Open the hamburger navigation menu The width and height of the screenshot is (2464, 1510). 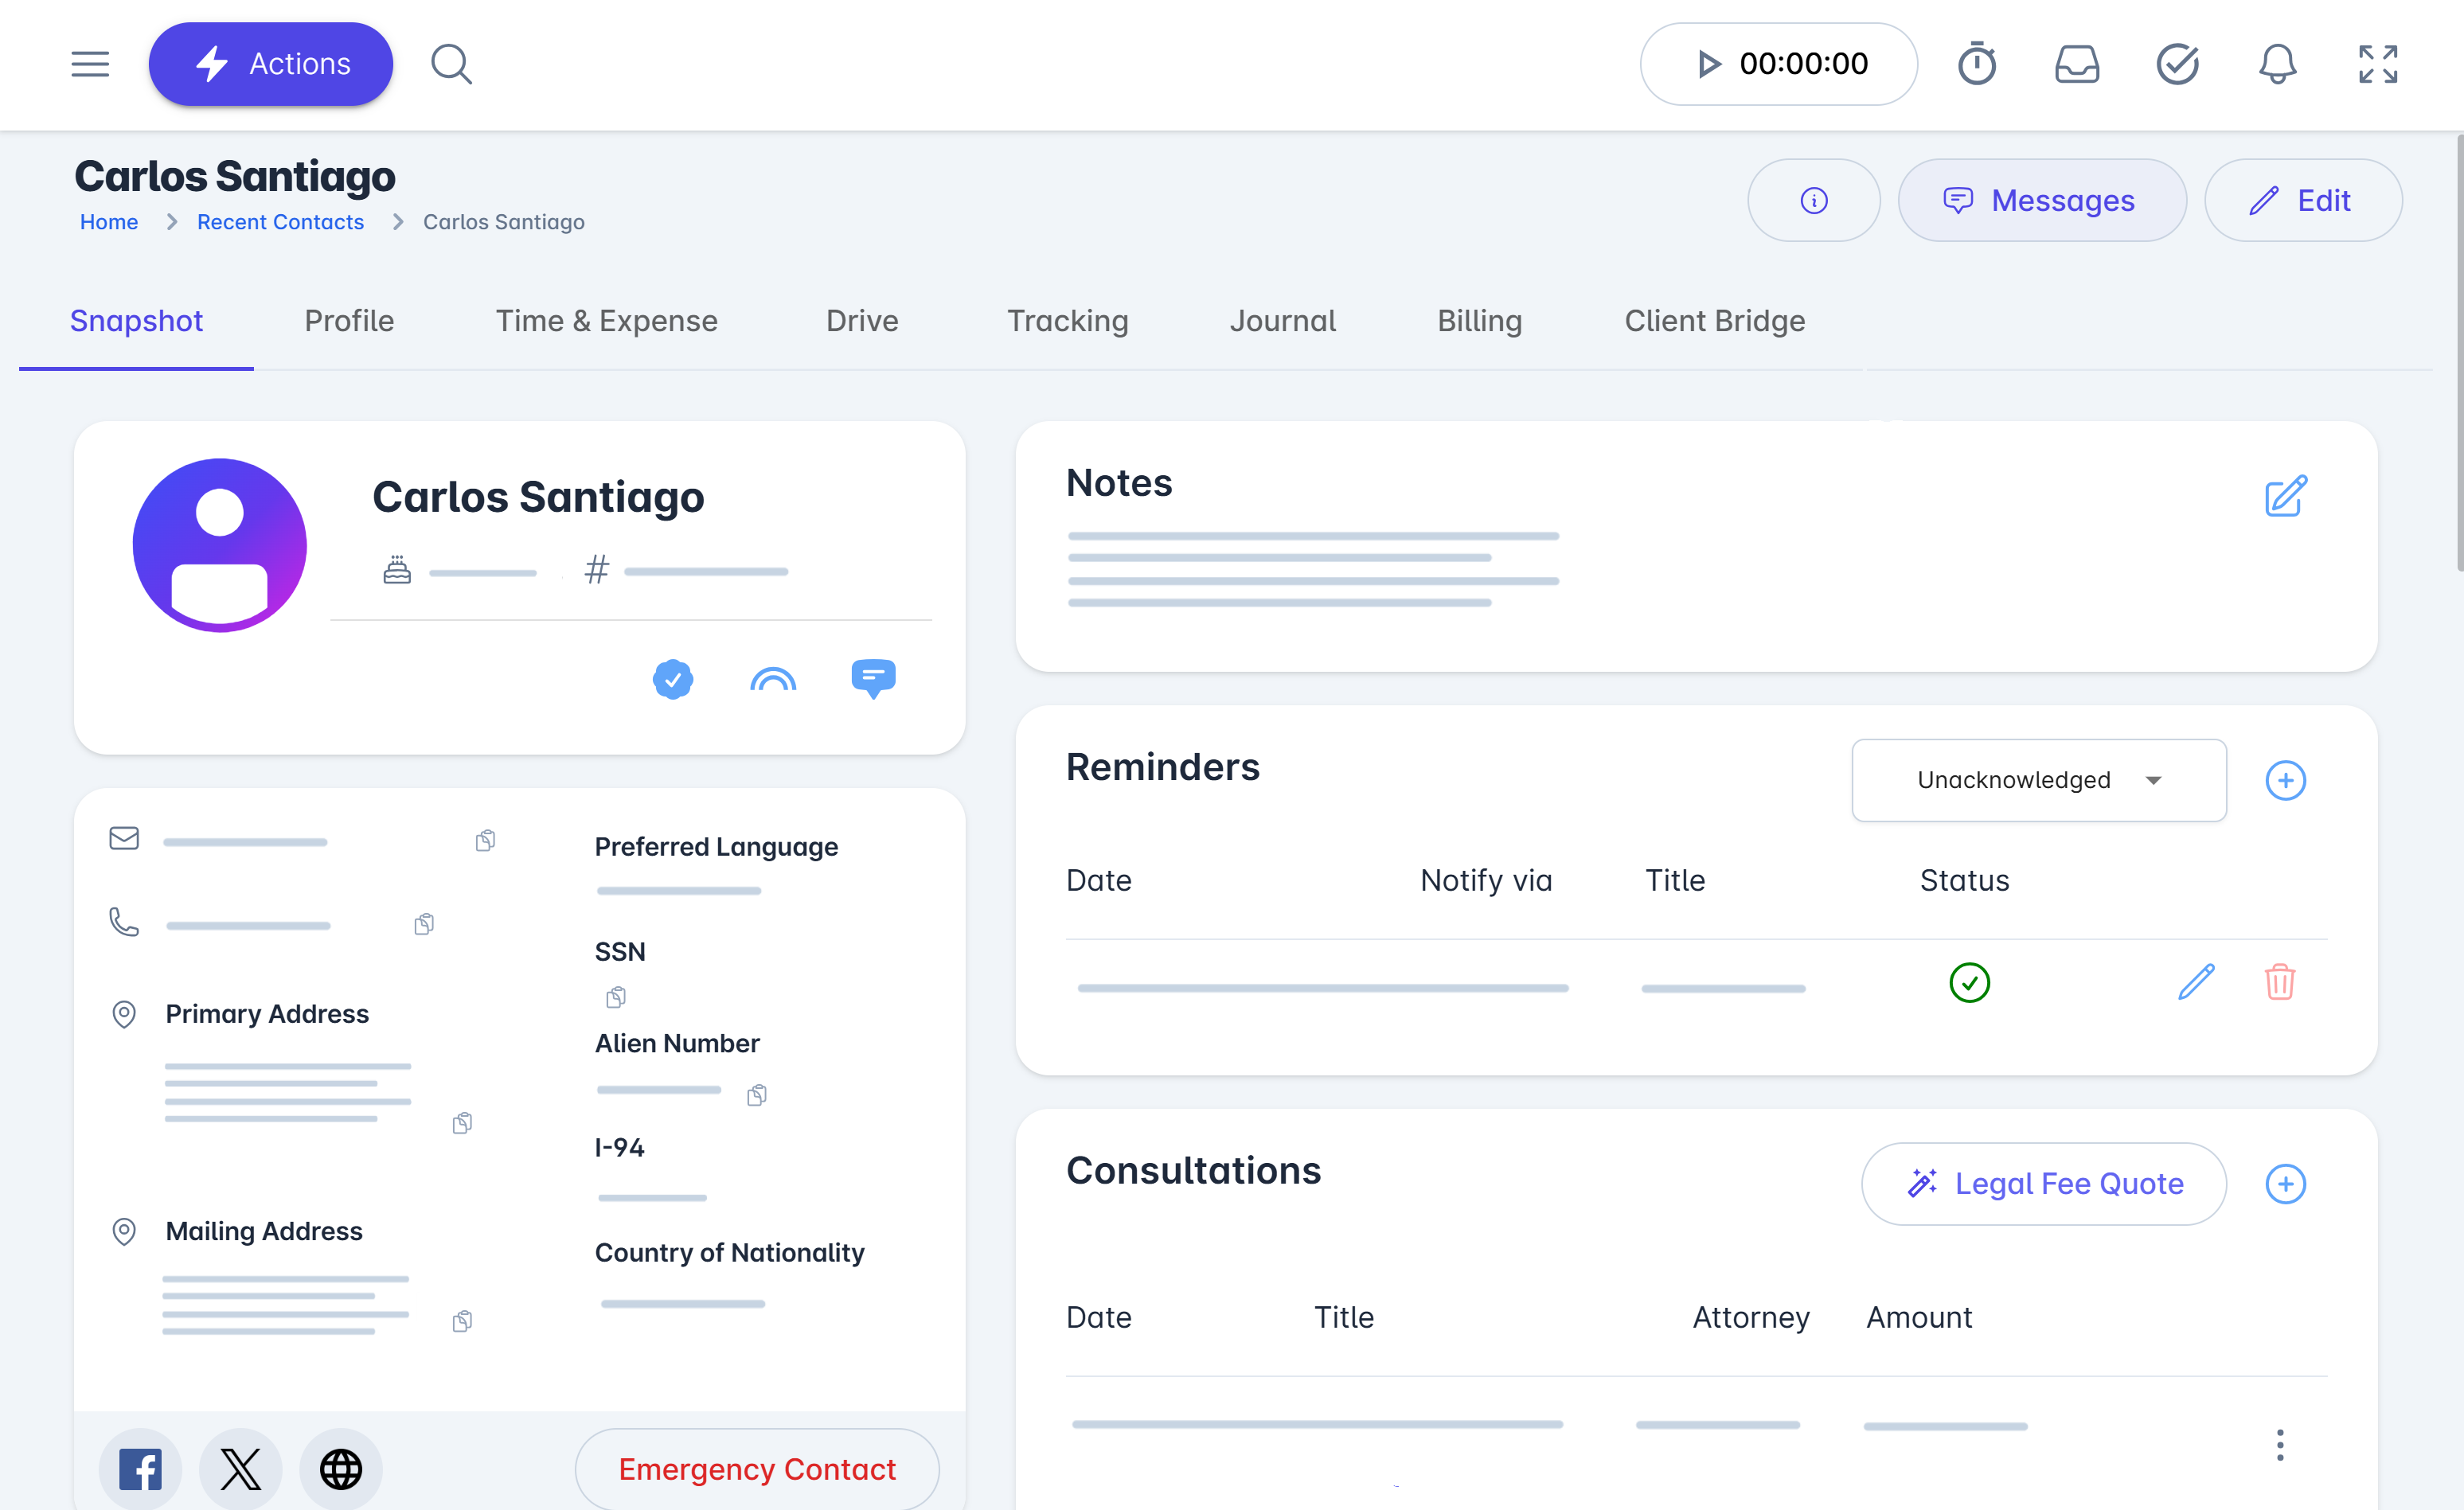click(90, 64)
